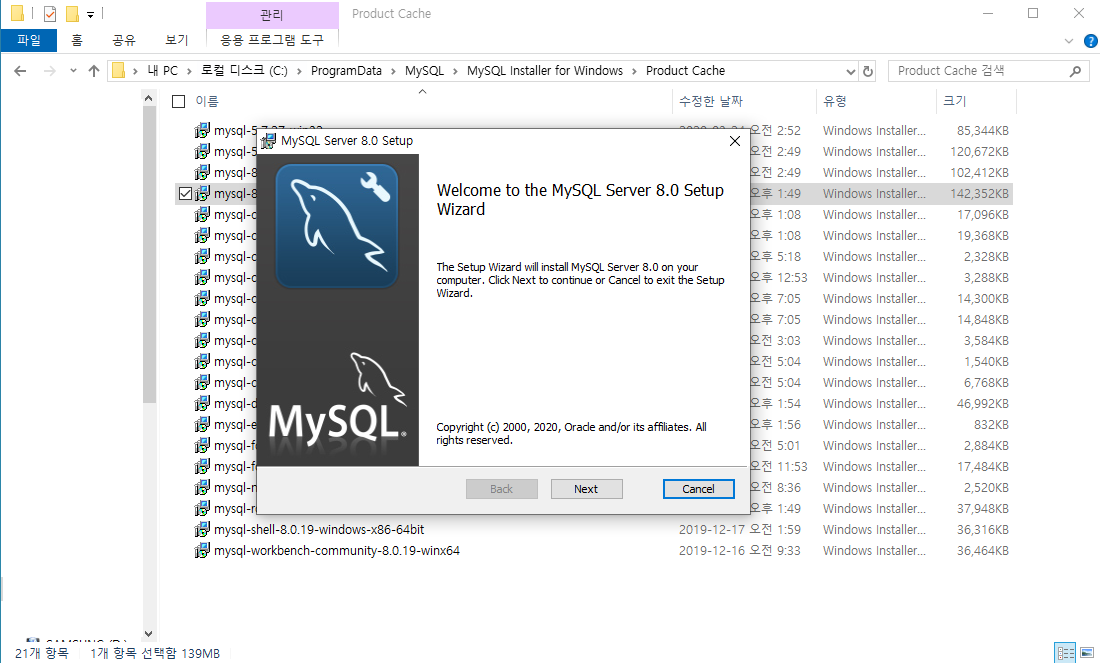Image resolution: width=1100 pixels, height=663 pixels.
Task: Open the 보기 ribbon tab
Action: [x=177, y=40]
